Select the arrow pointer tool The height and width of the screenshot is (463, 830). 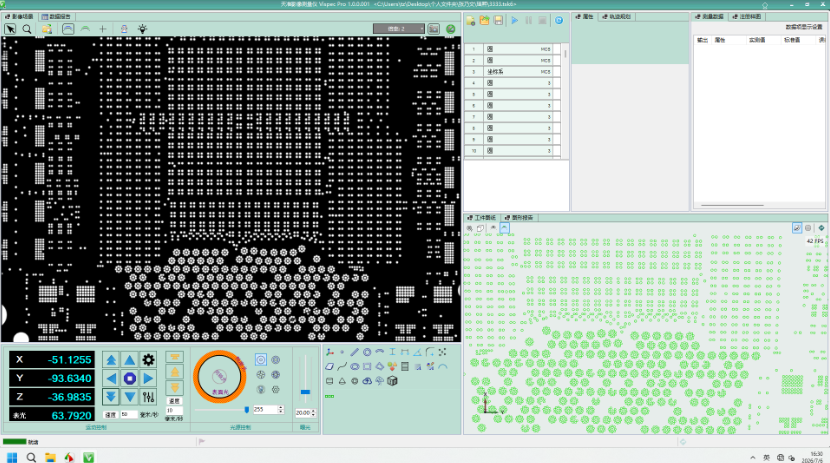(10, 29)
